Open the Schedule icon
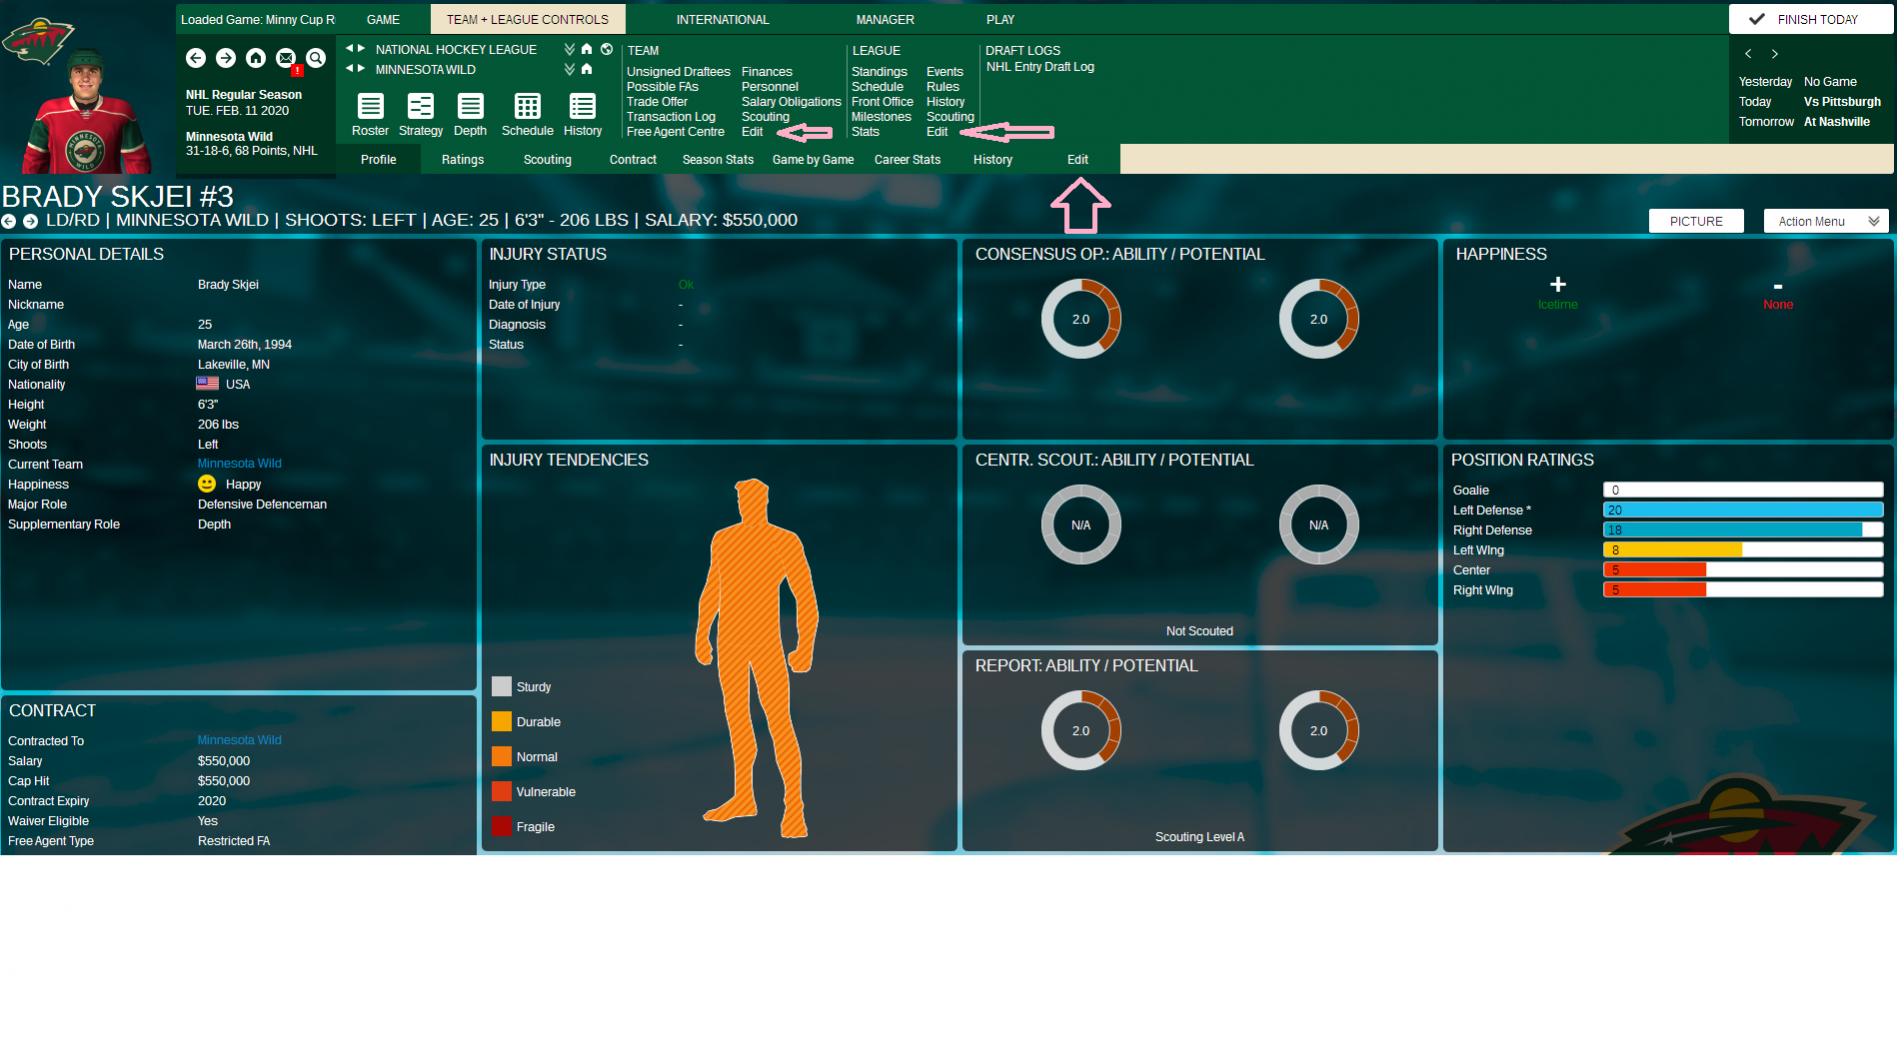 click(527, 107)
